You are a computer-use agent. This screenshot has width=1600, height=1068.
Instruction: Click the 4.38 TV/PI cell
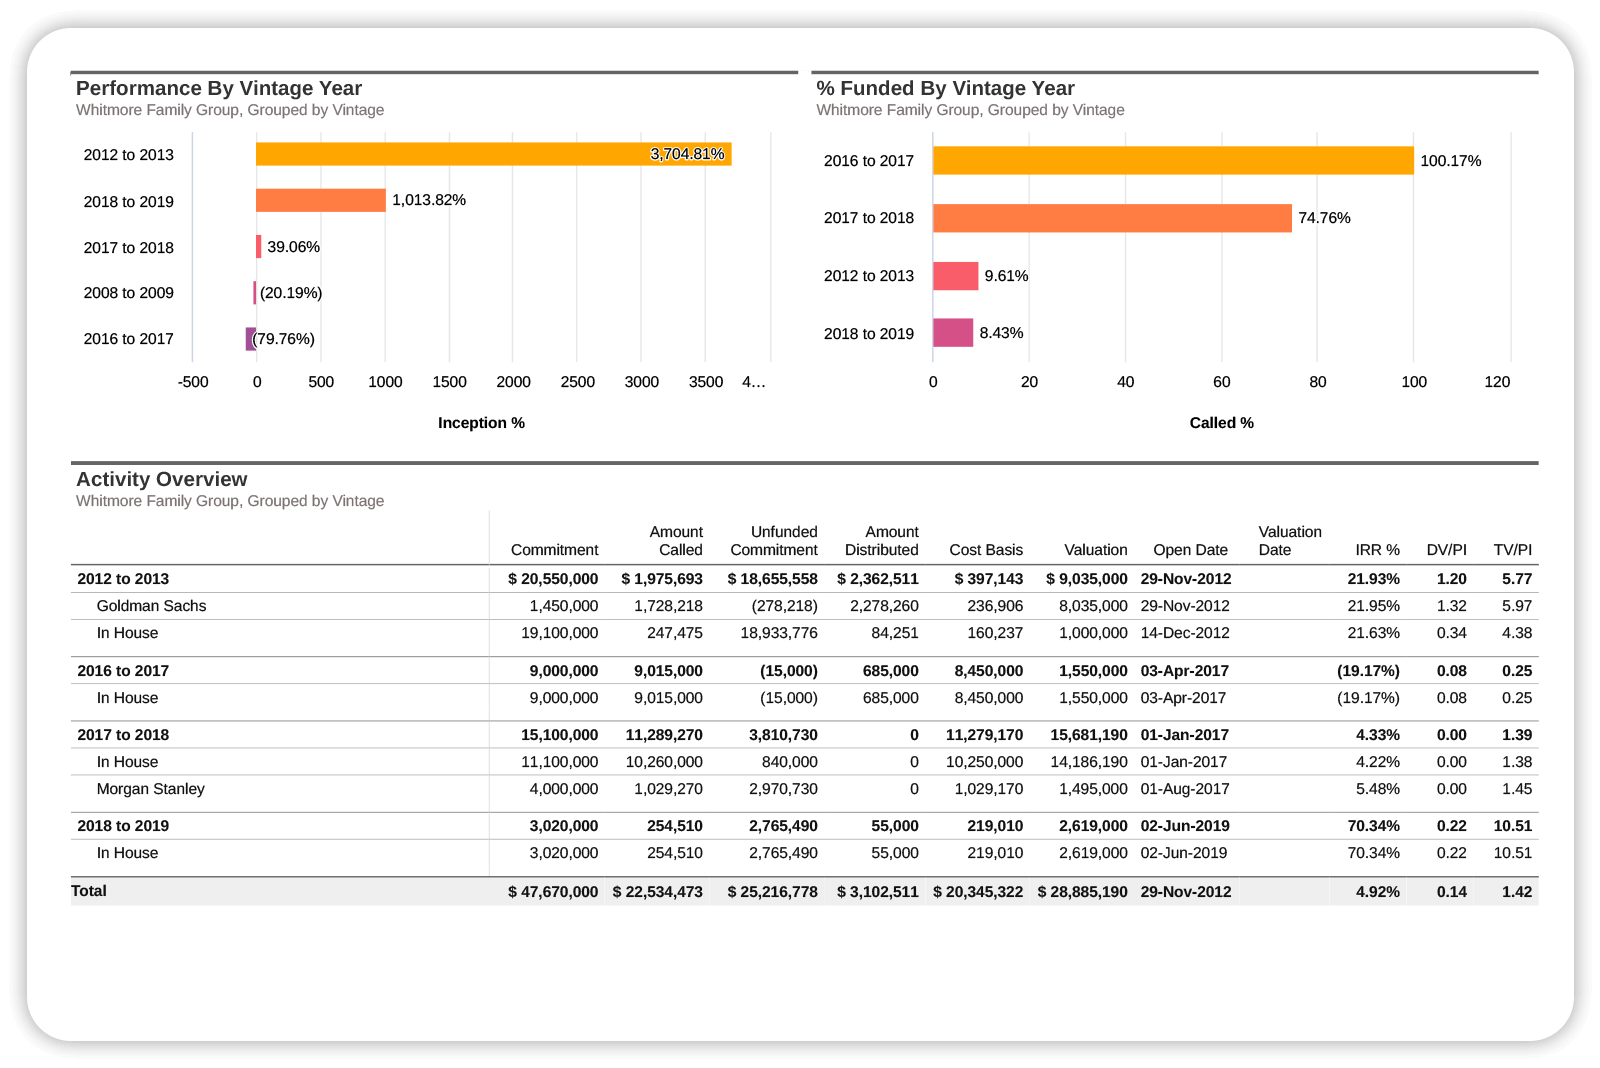[x=1517, y=633]
